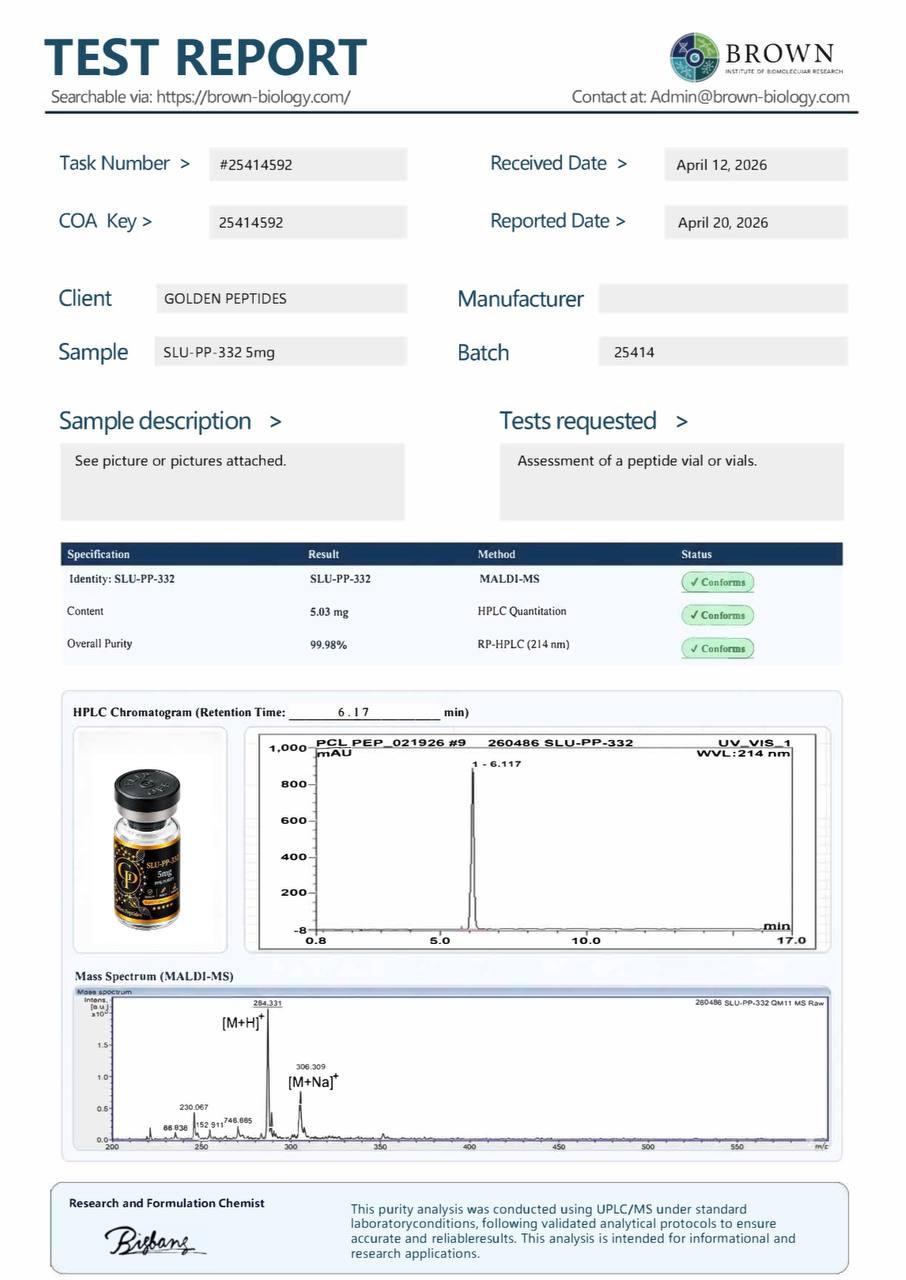Viewport: 906px width, 1280px height.
Task: Click the empty Manufacturer field
Action: (723, 298)
